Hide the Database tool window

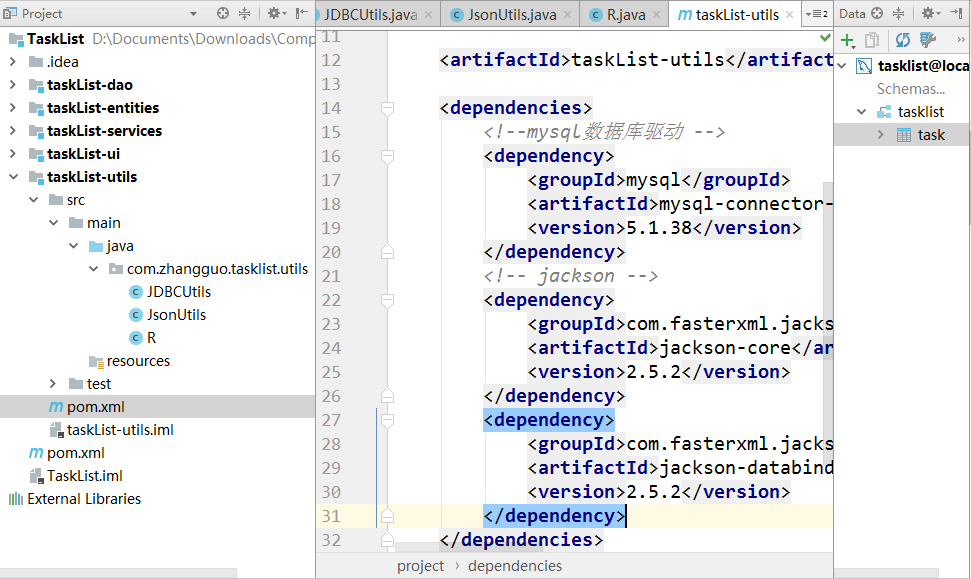pyautogui.click(x=956, y=13)
